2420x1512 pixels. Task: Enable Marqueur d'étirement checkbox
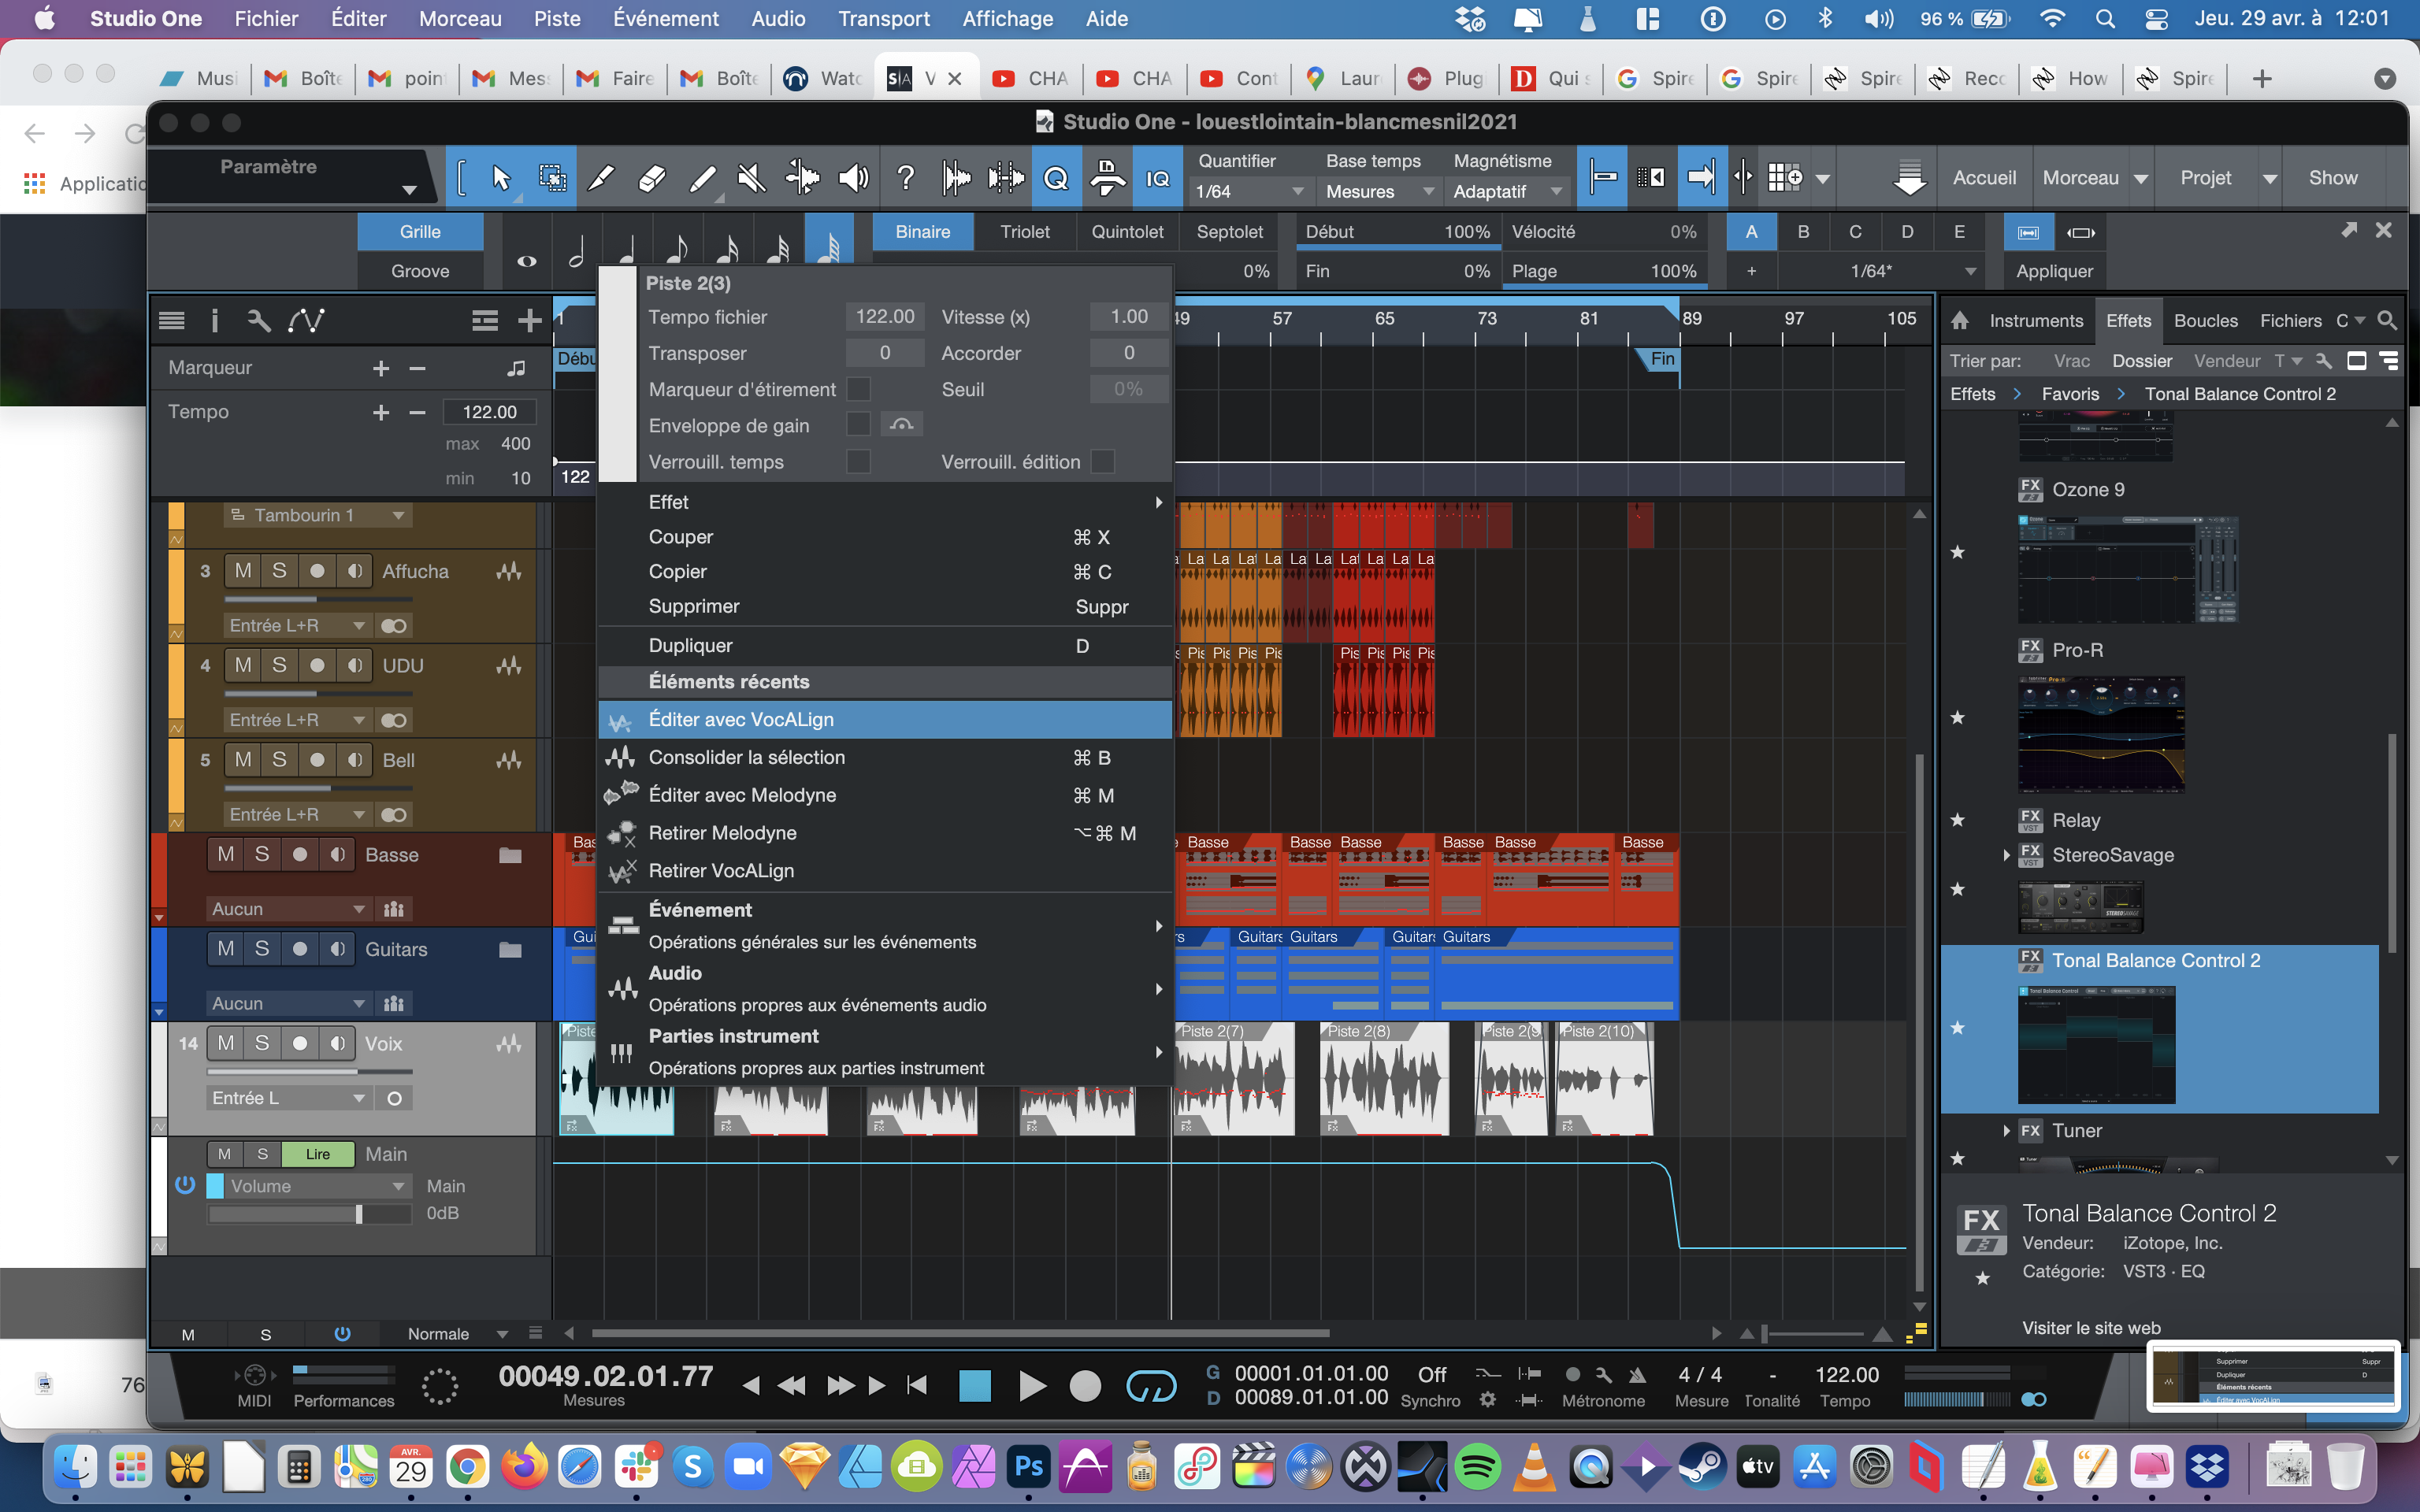[858, 389]
